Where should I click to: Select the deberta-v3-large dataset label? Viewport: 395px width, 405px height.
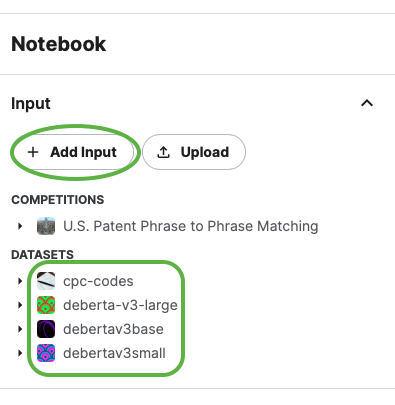[120, 305]
